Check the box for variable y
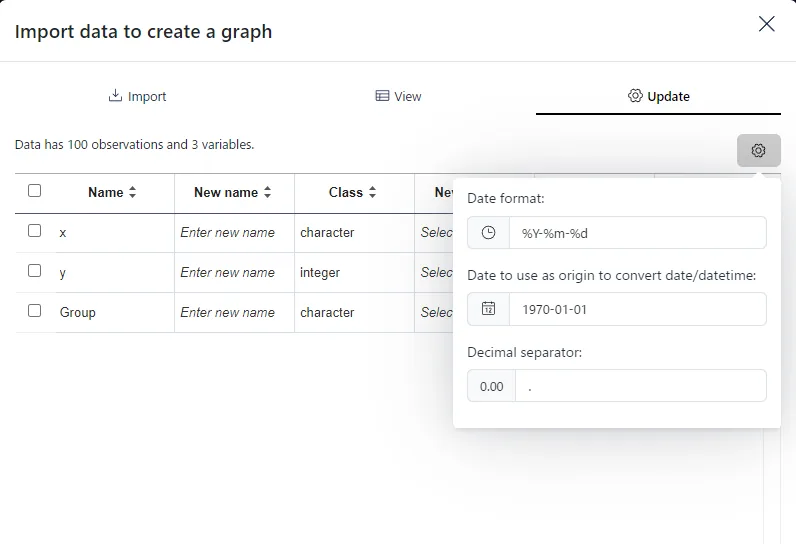 (x=35, y=270)
